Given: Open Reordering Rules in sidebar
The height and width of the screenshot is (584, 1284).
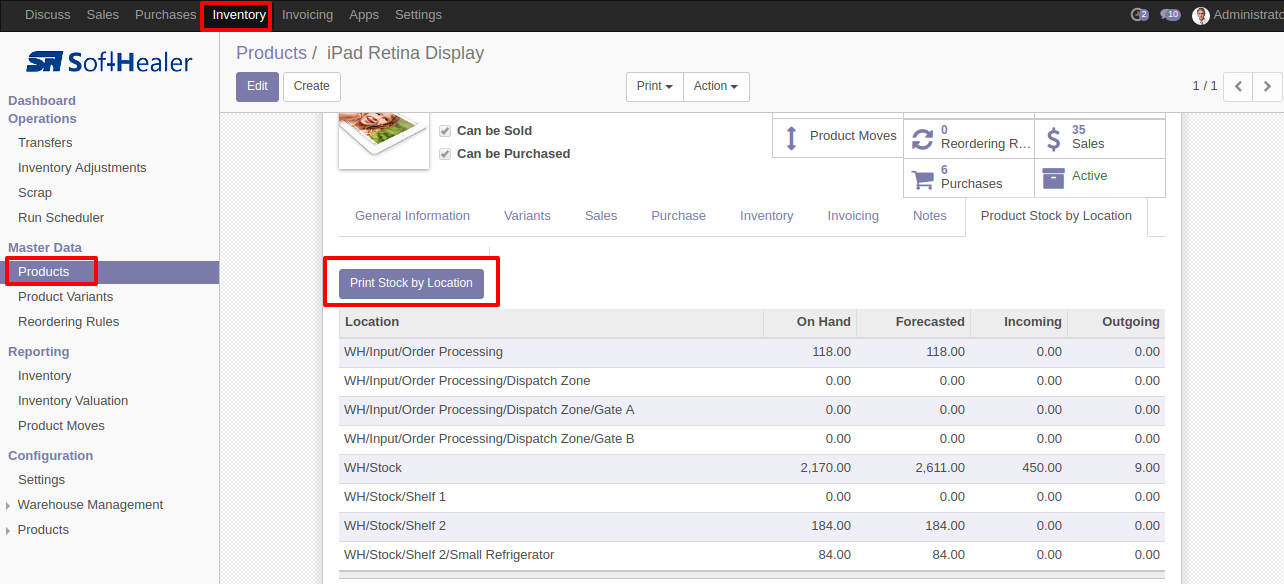Looking at the screenshot, I should 68,322.
